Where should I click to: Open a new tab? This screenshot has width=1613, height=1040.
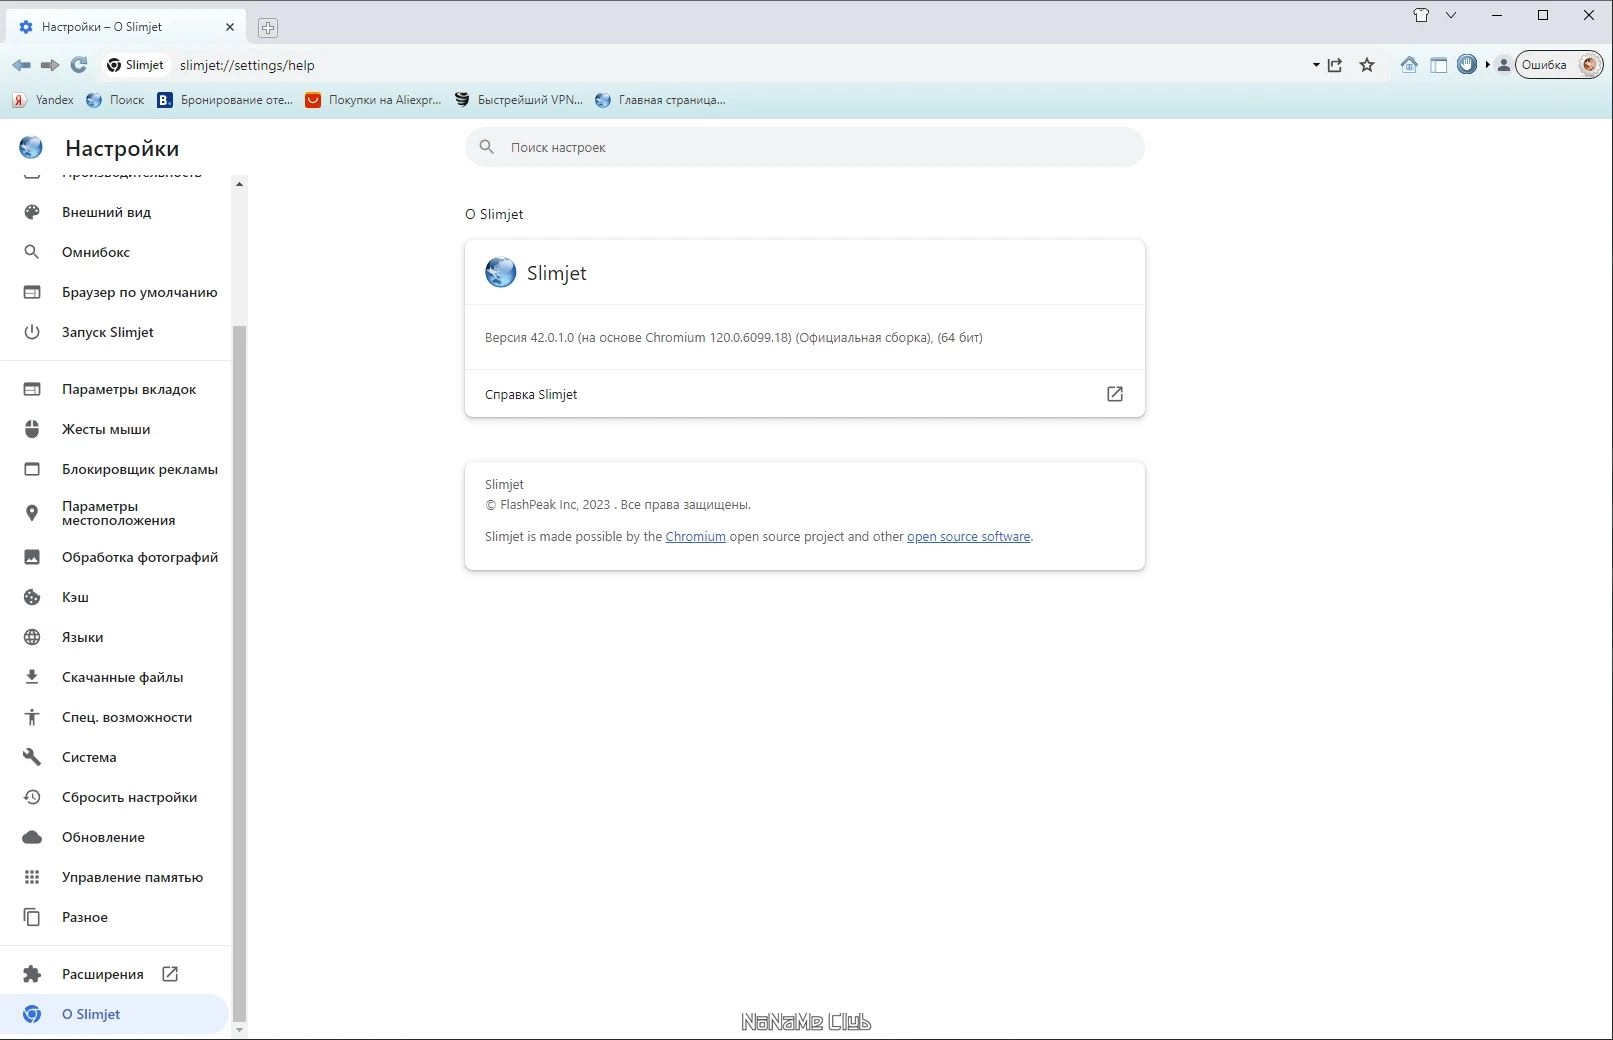click(x=267, y=28)
